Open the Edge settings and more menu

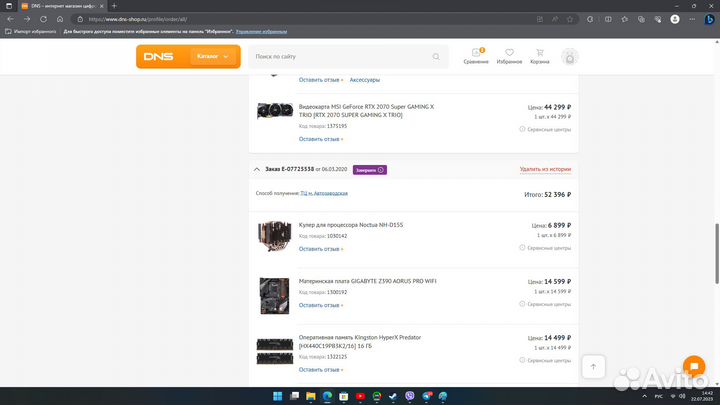[692, 19]
